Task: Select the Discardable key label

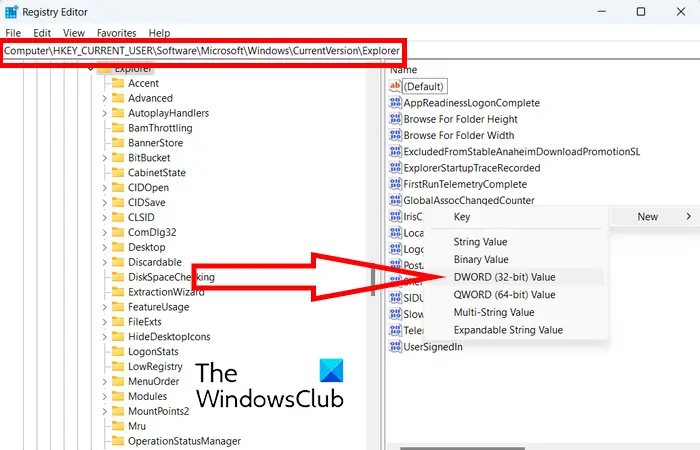Action: (x=155, y=262)
